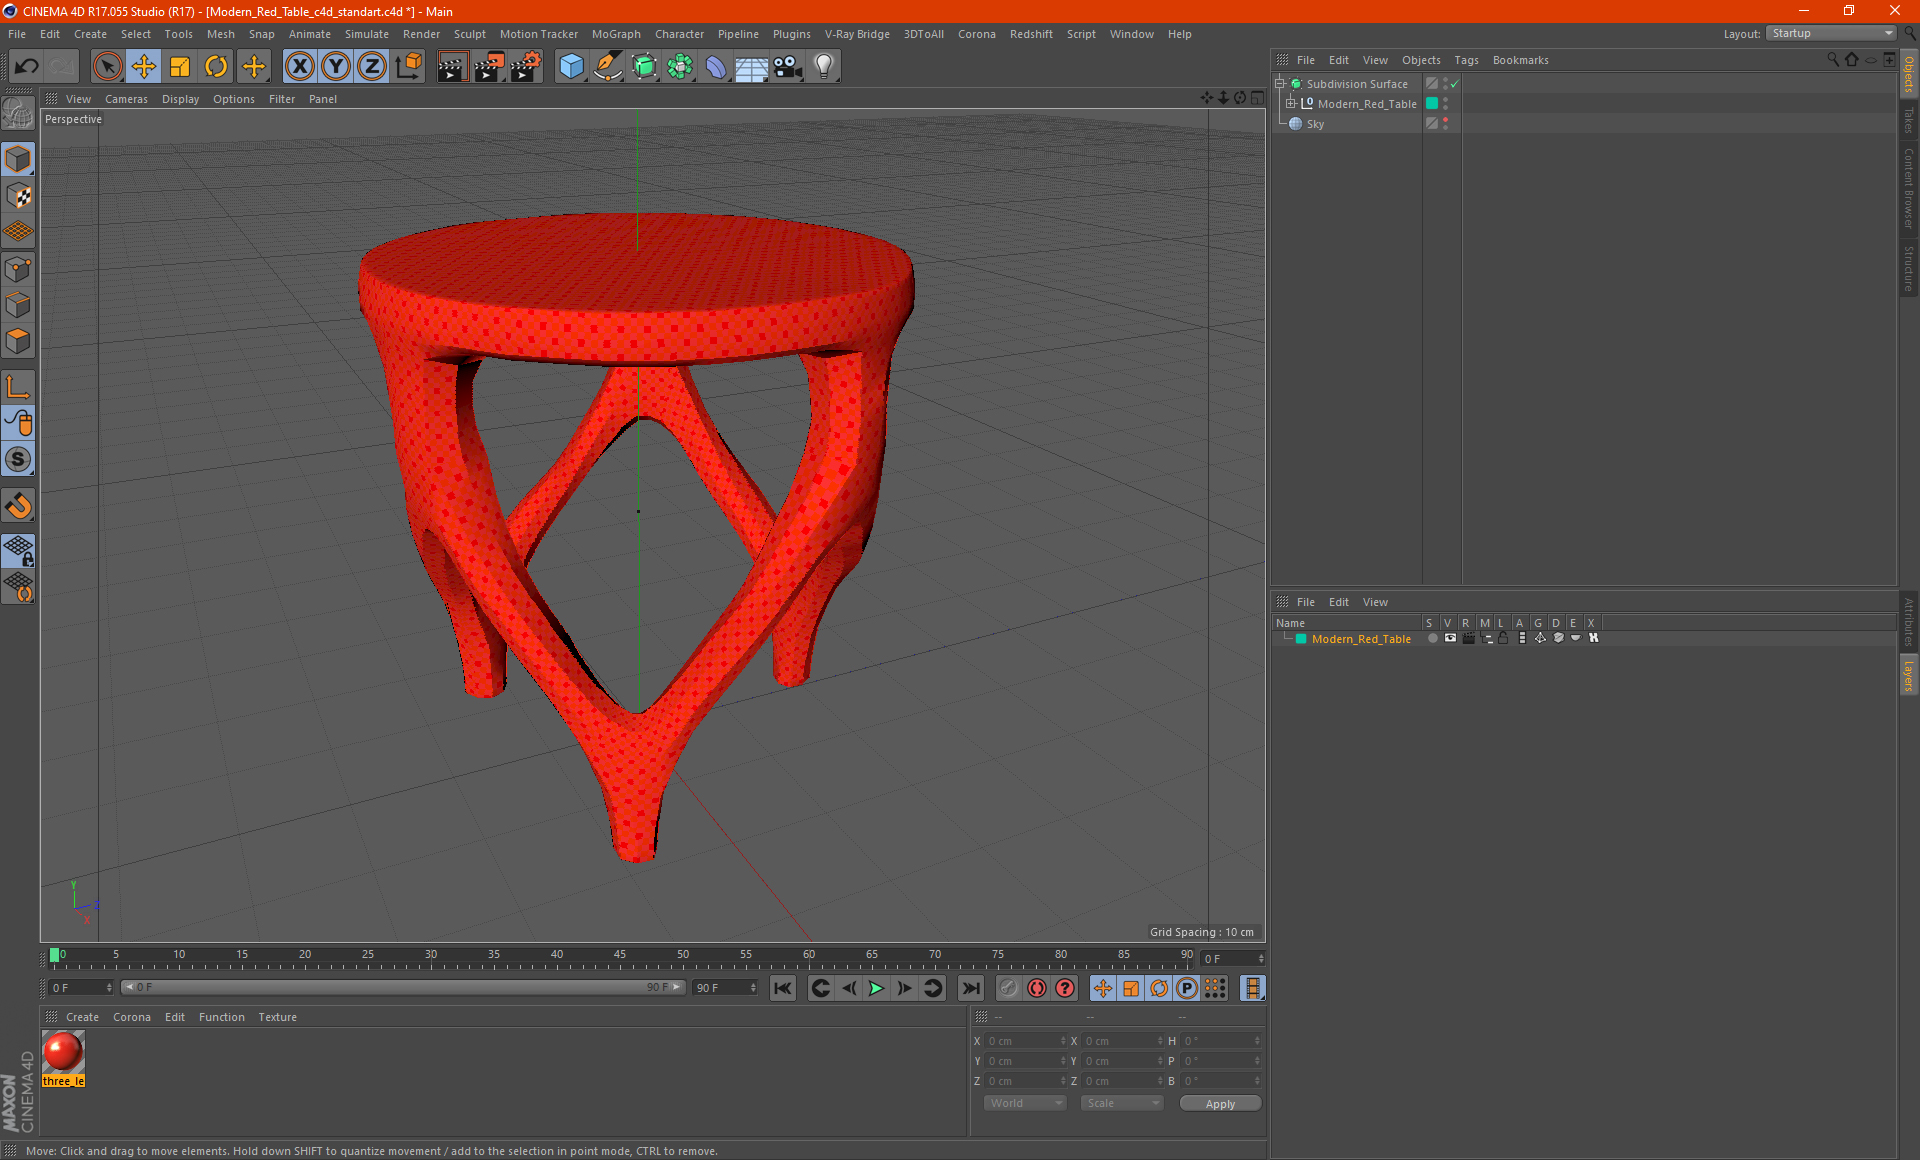Switch to Polygons mode
This screenshot has width=1920, height=1160.
point(18,341)
